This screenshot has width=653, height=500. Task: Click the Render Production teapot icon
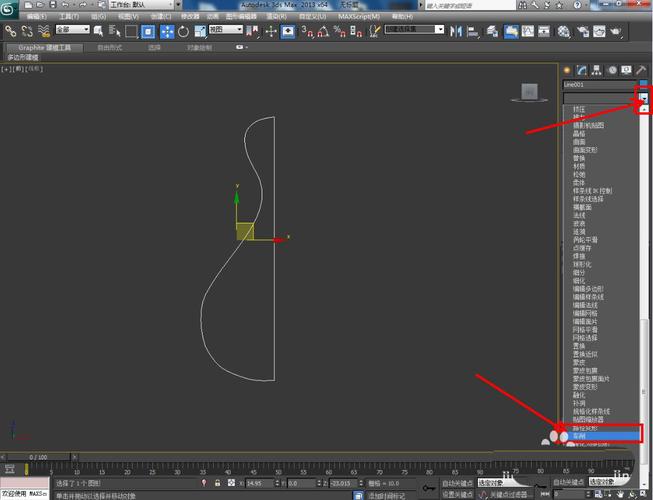tap(616, 32)
